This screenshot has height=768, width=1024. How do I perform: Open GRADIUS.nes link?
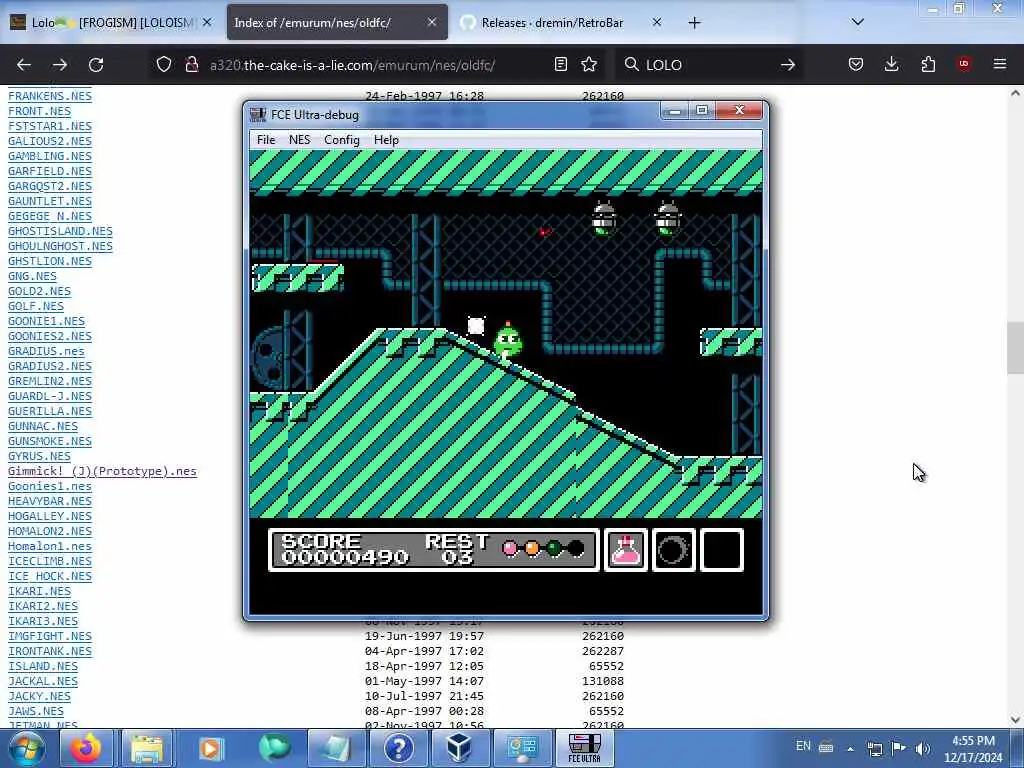pyautogui.click(x=46, y=351)
